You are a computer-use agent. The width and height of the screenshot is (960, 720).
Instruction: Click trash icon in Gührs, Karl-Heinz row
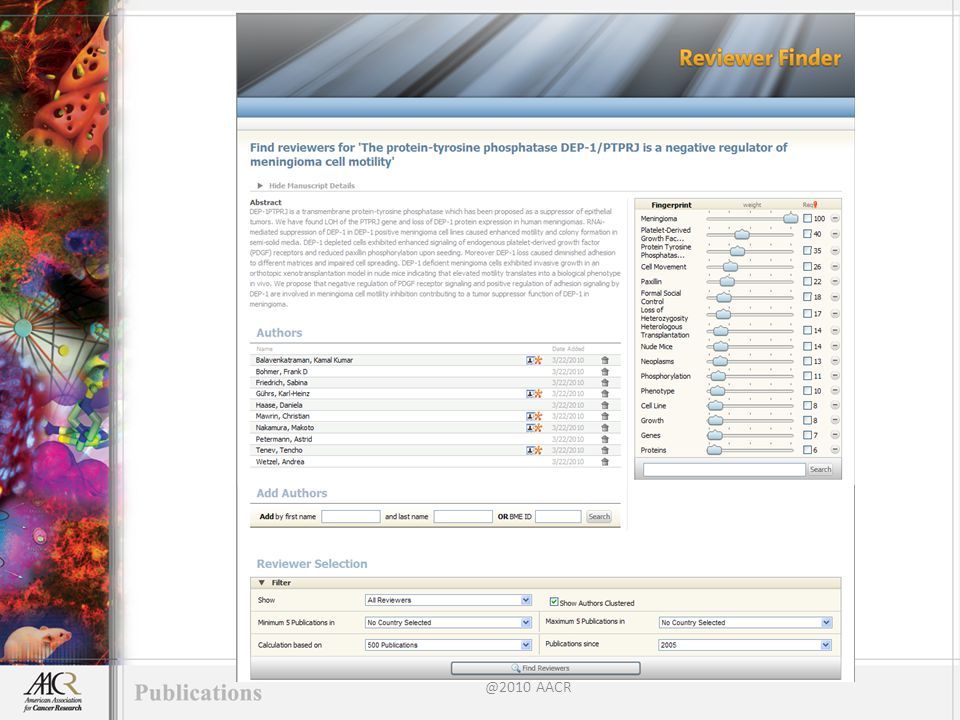coord(605,394)
